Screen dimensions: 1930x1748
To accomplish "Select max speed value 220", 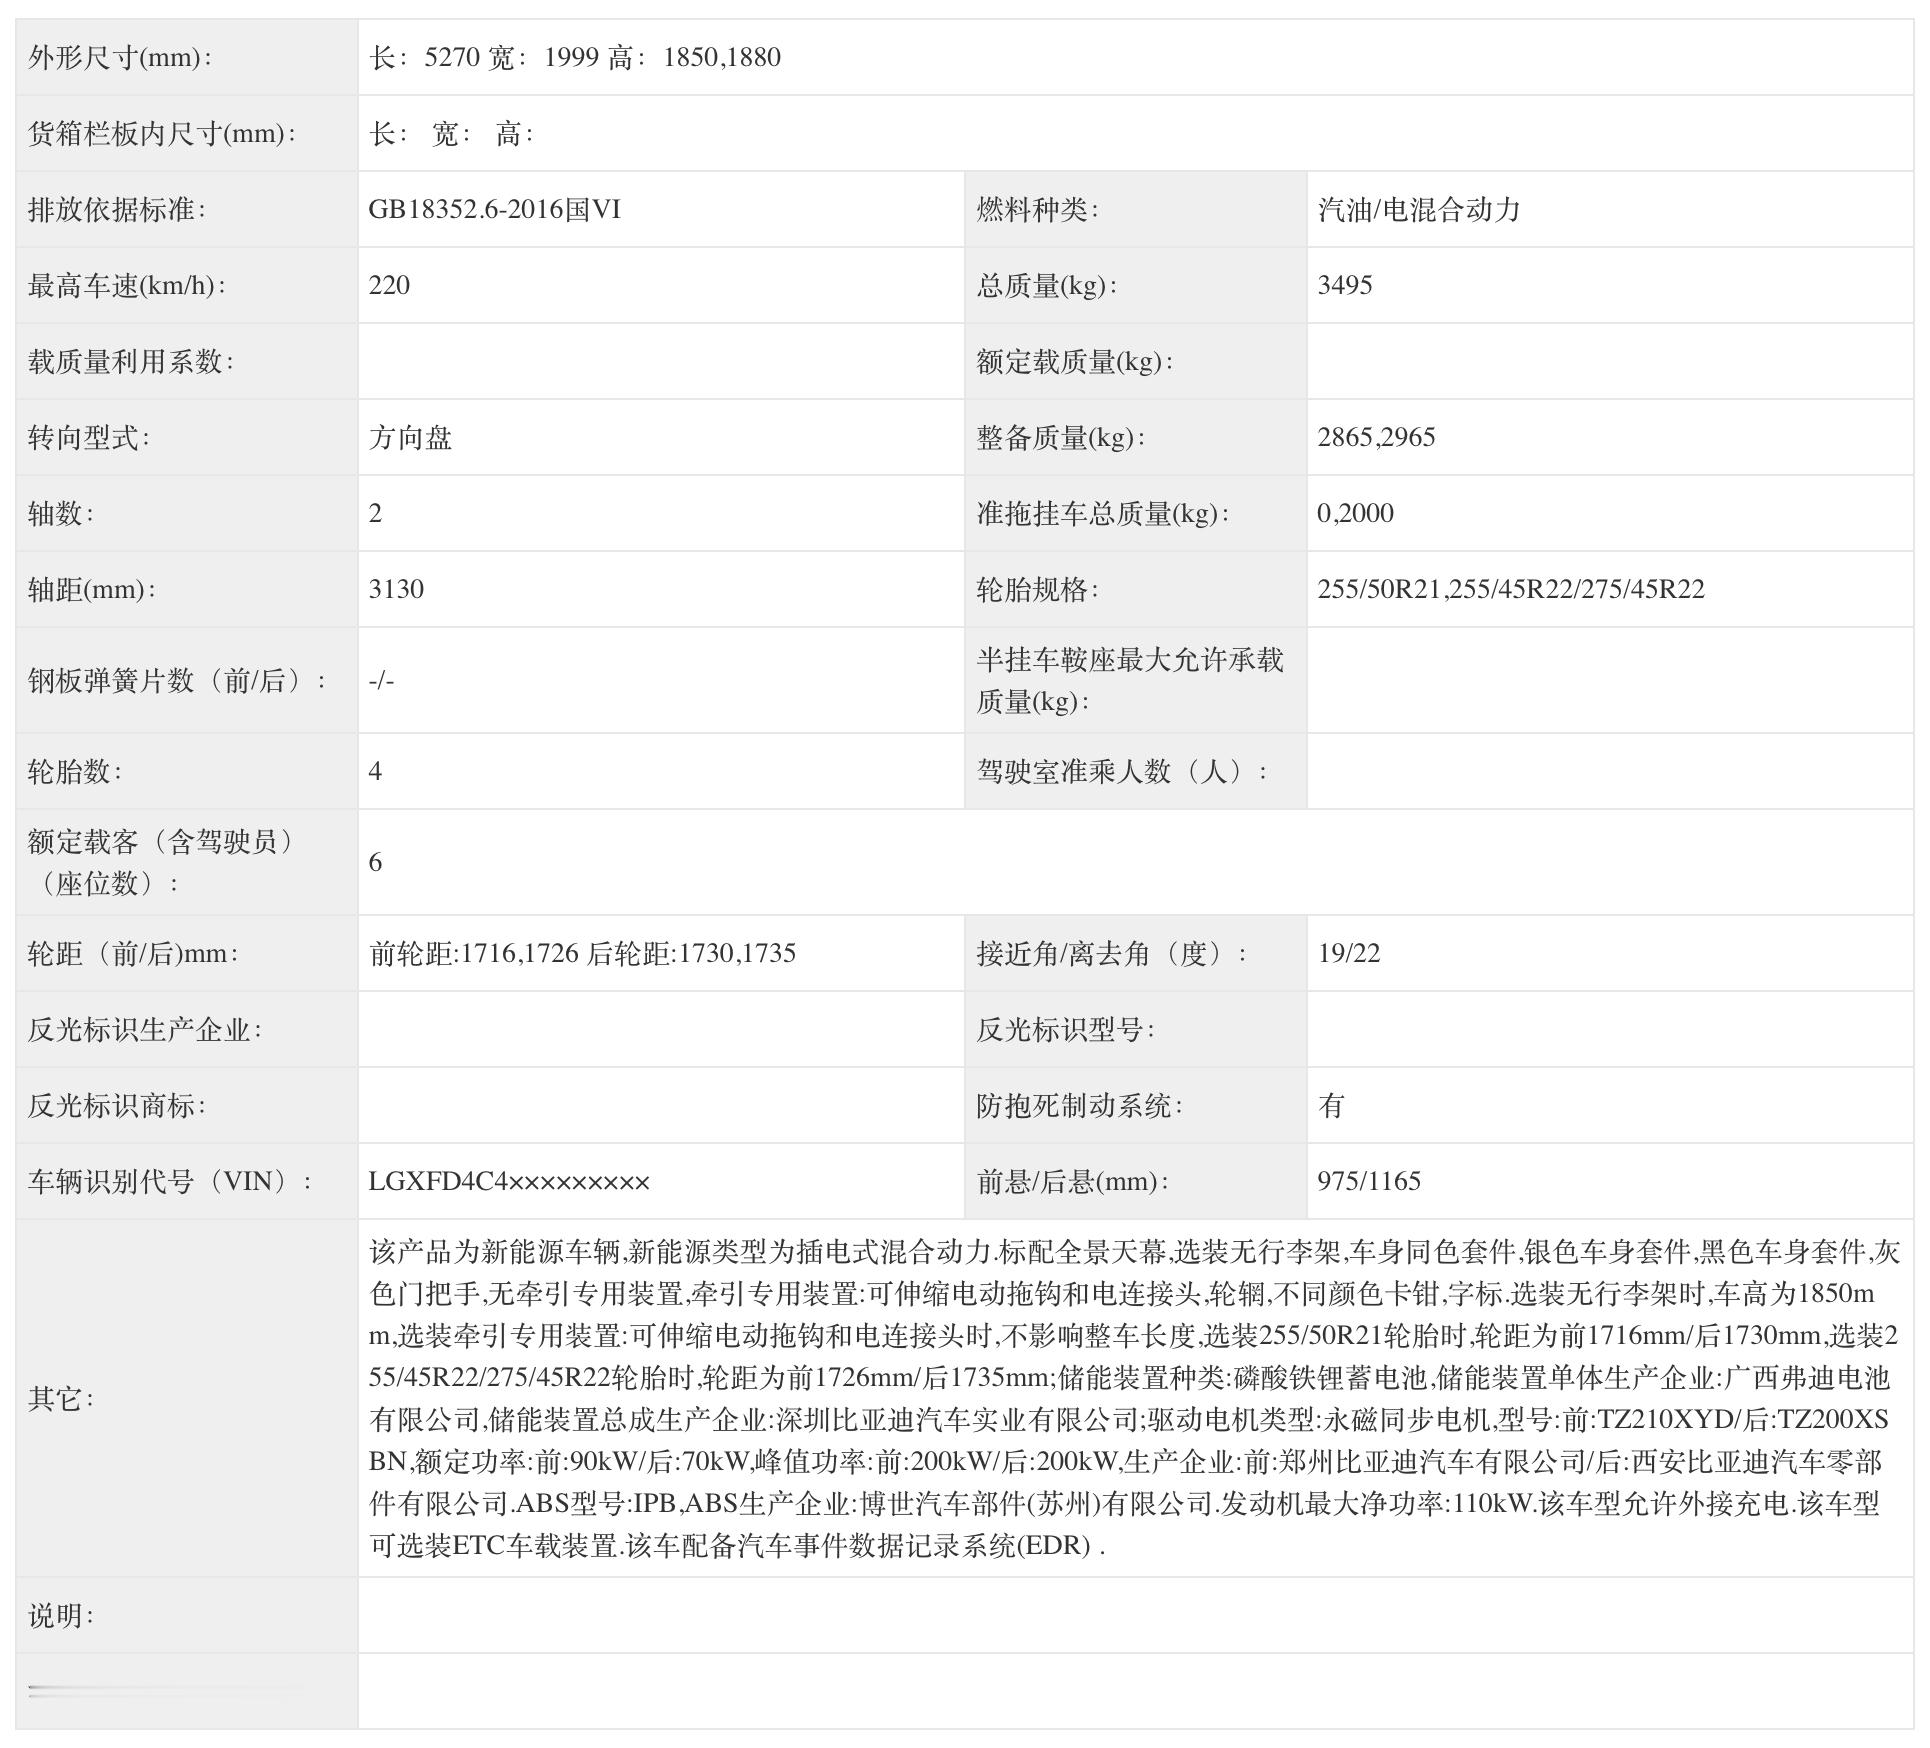I will pyautogui.click(x=390, y=285).
